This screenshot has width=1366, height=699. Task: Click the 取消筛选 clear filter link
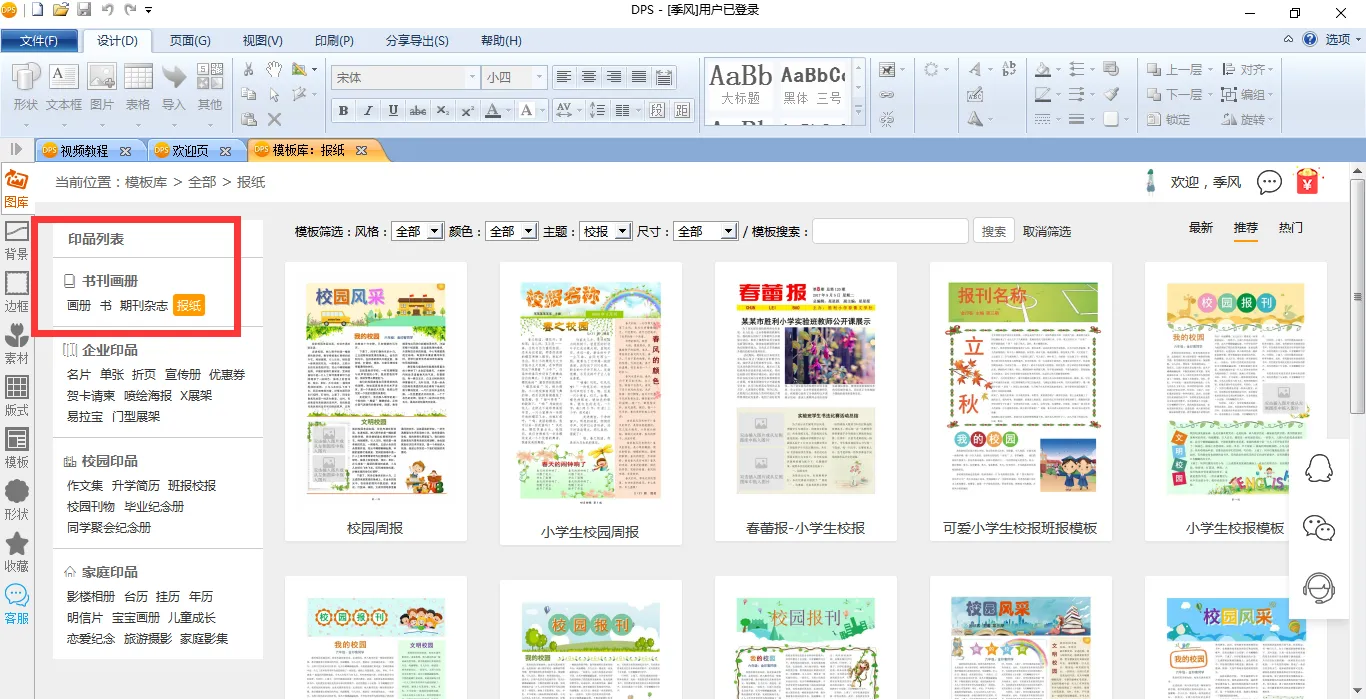[1046, 231]
